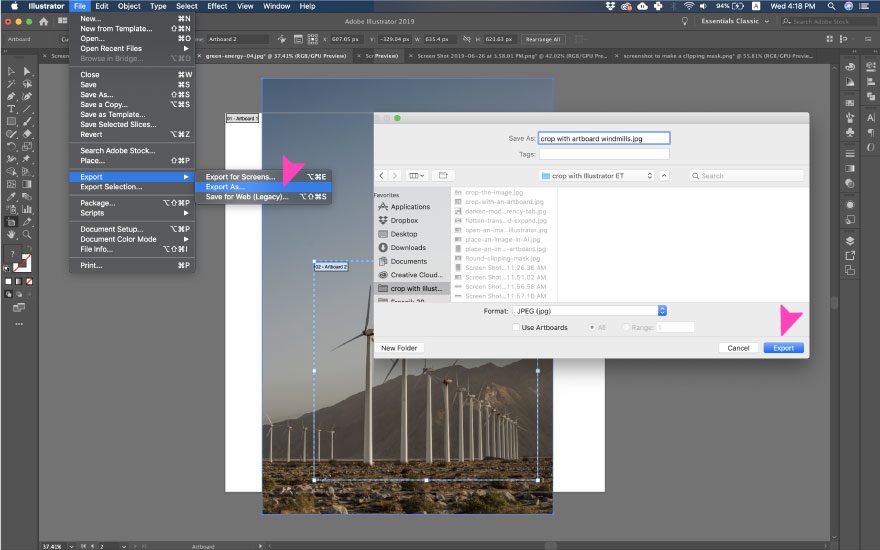Select the Range radio button
Image resolution: width=880 pixels, height=550 pixels.
point(626,327)
